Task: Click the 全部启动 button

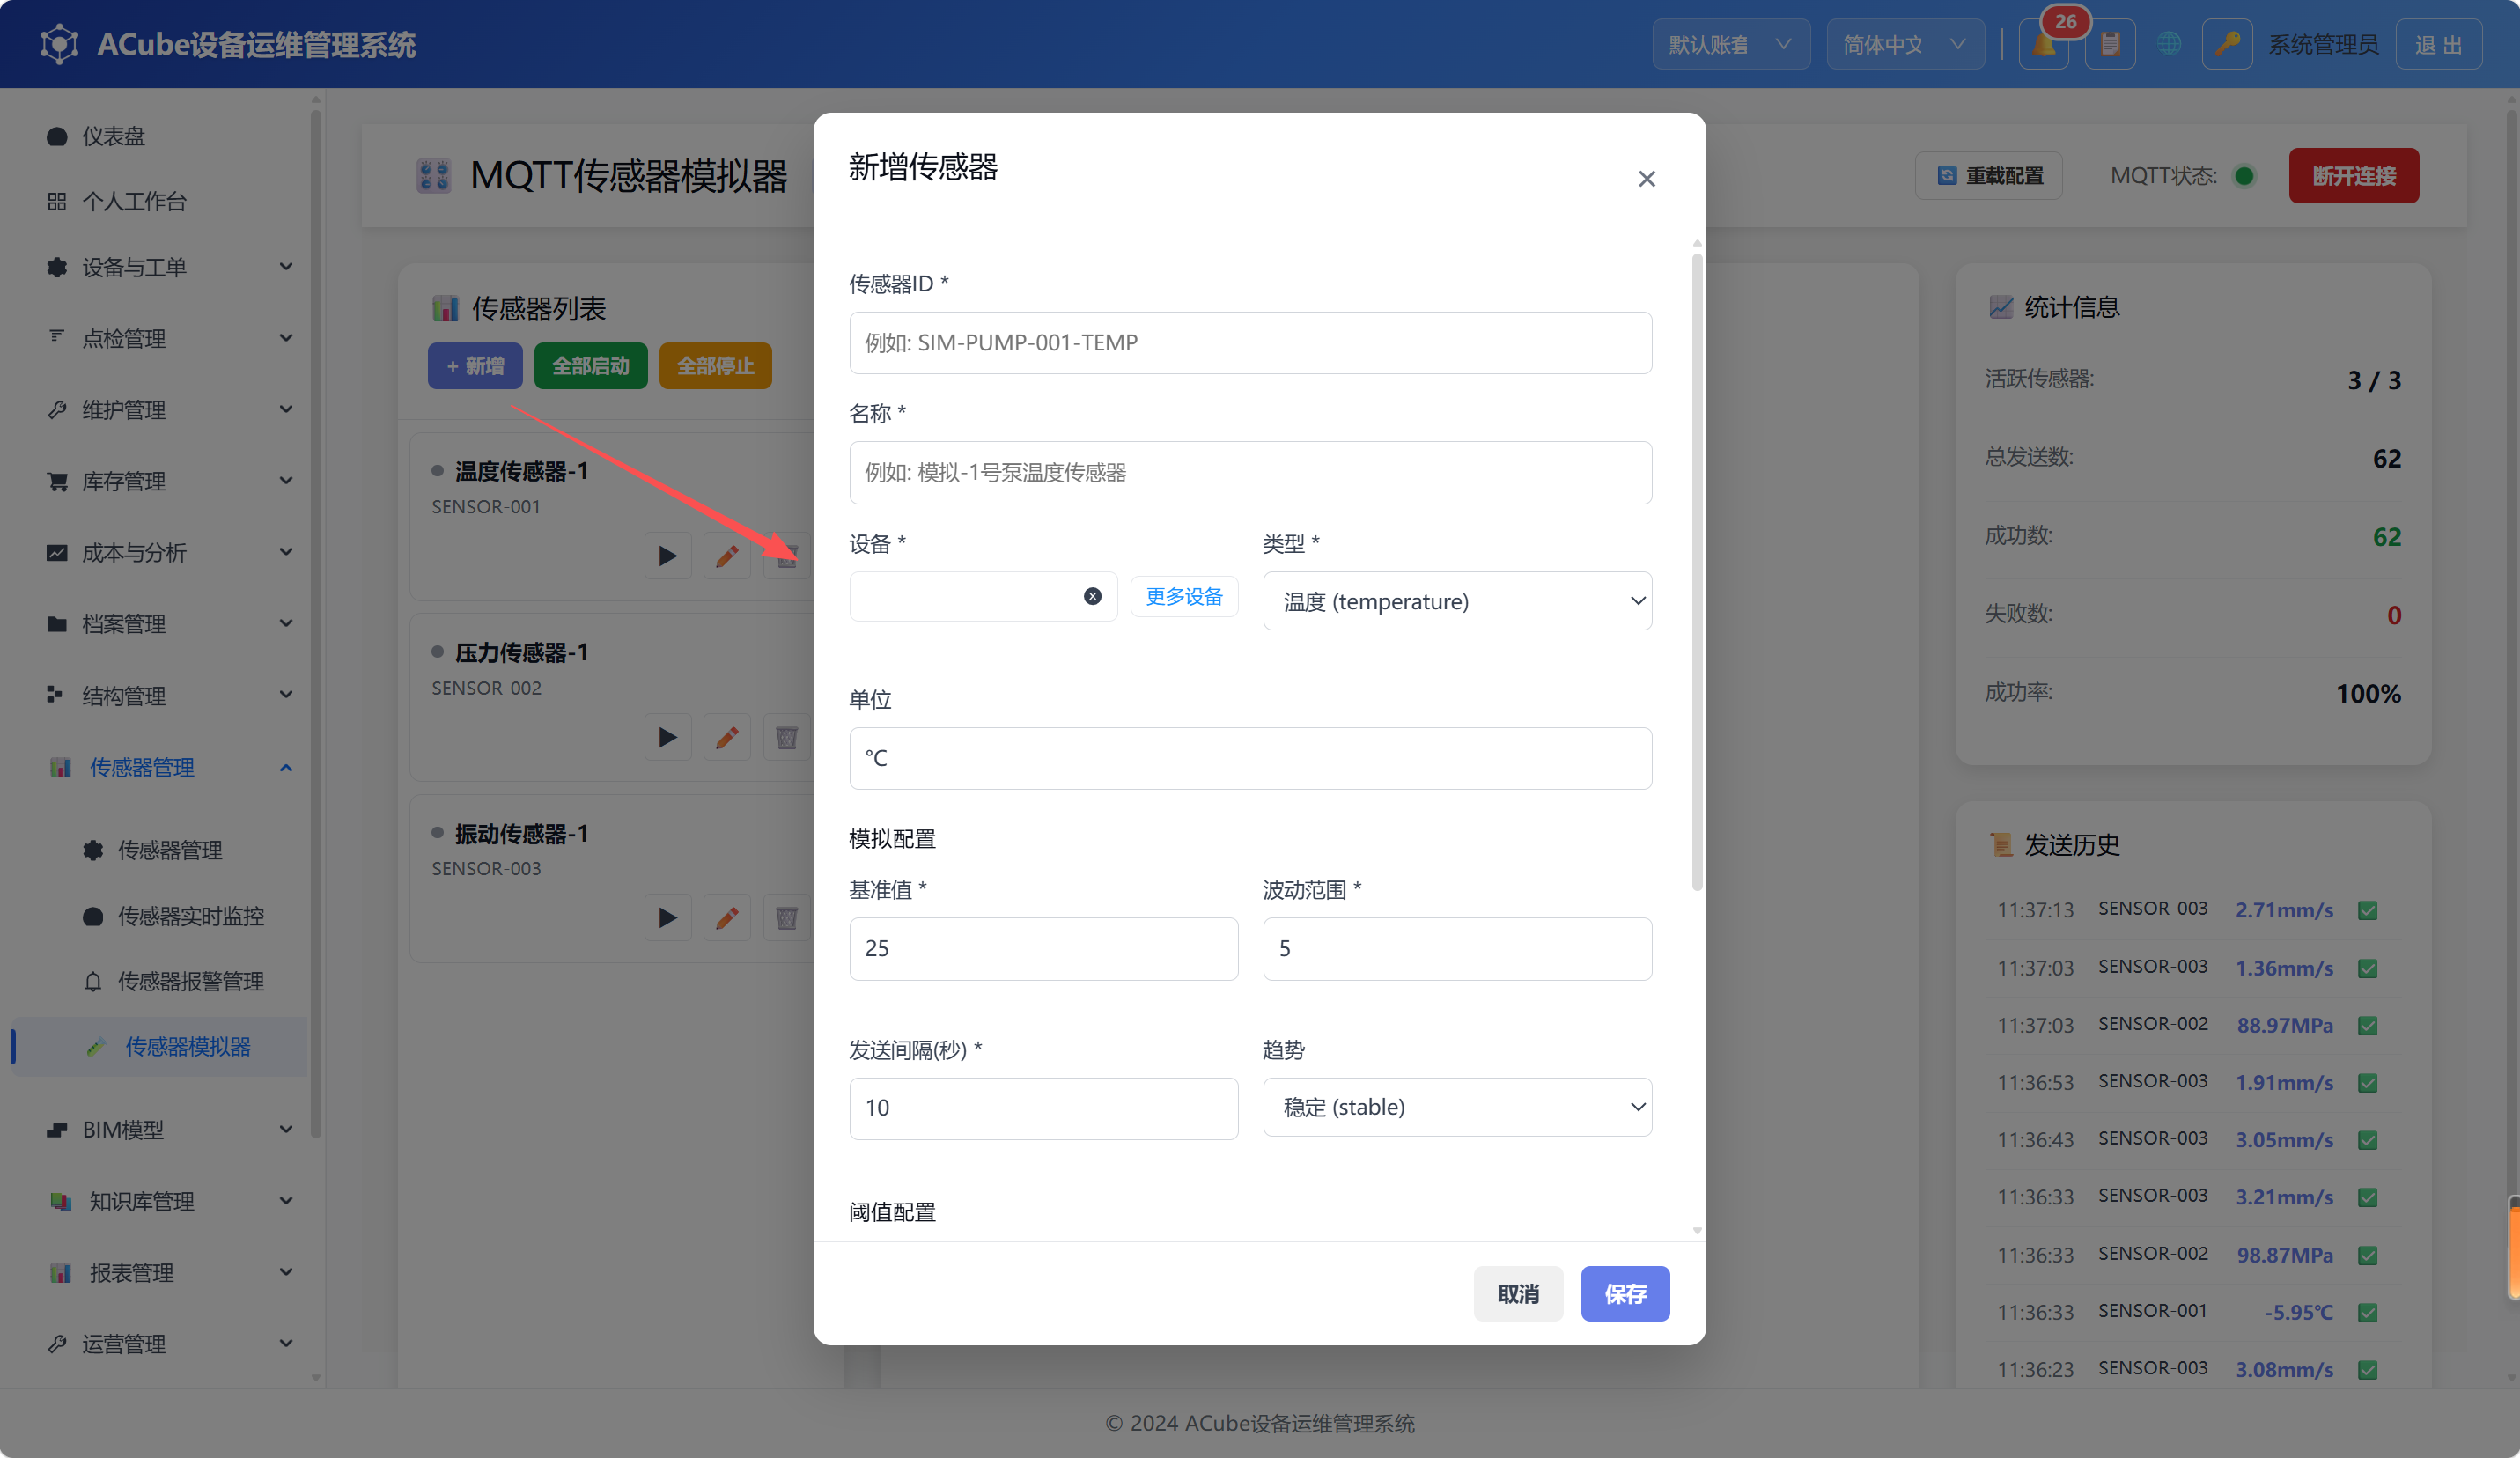Action: [x=591, y=366]
